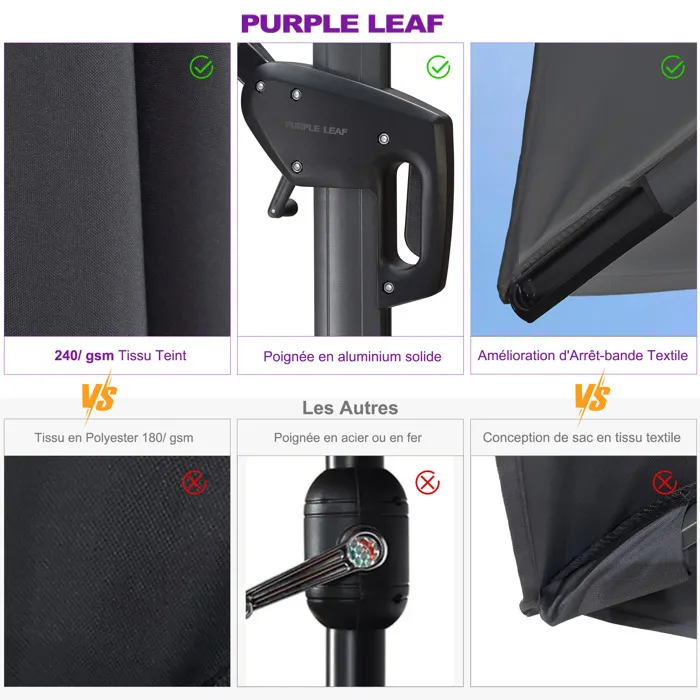Click 'Conception de sac en tissu textile' label

(x=582, y=438)
